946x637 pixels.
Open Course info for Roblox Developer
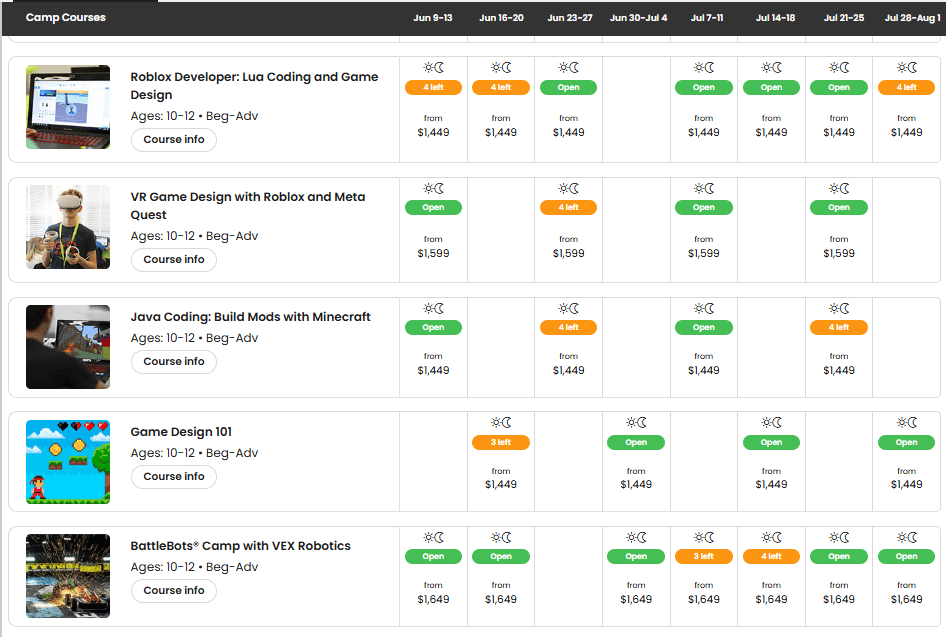click(x=174, y=140)
